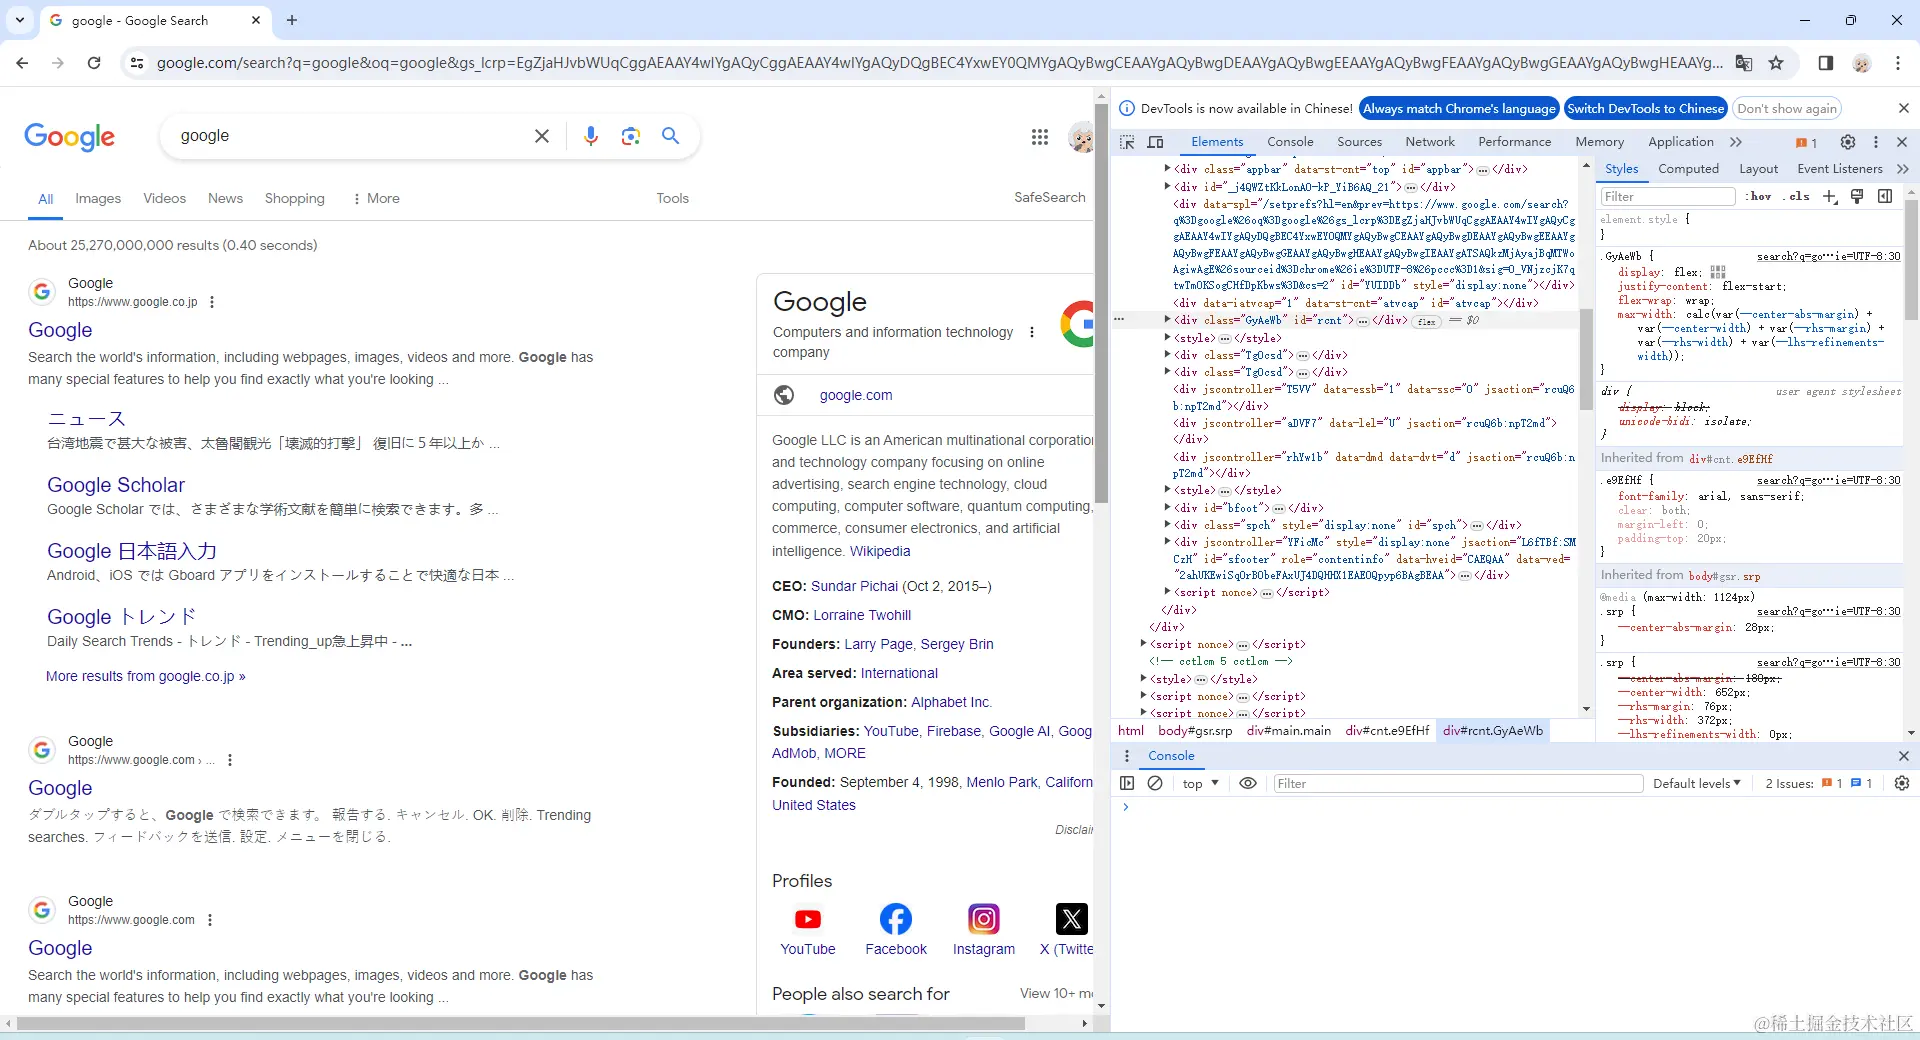Select the News search tab

[x=225, y=198]
